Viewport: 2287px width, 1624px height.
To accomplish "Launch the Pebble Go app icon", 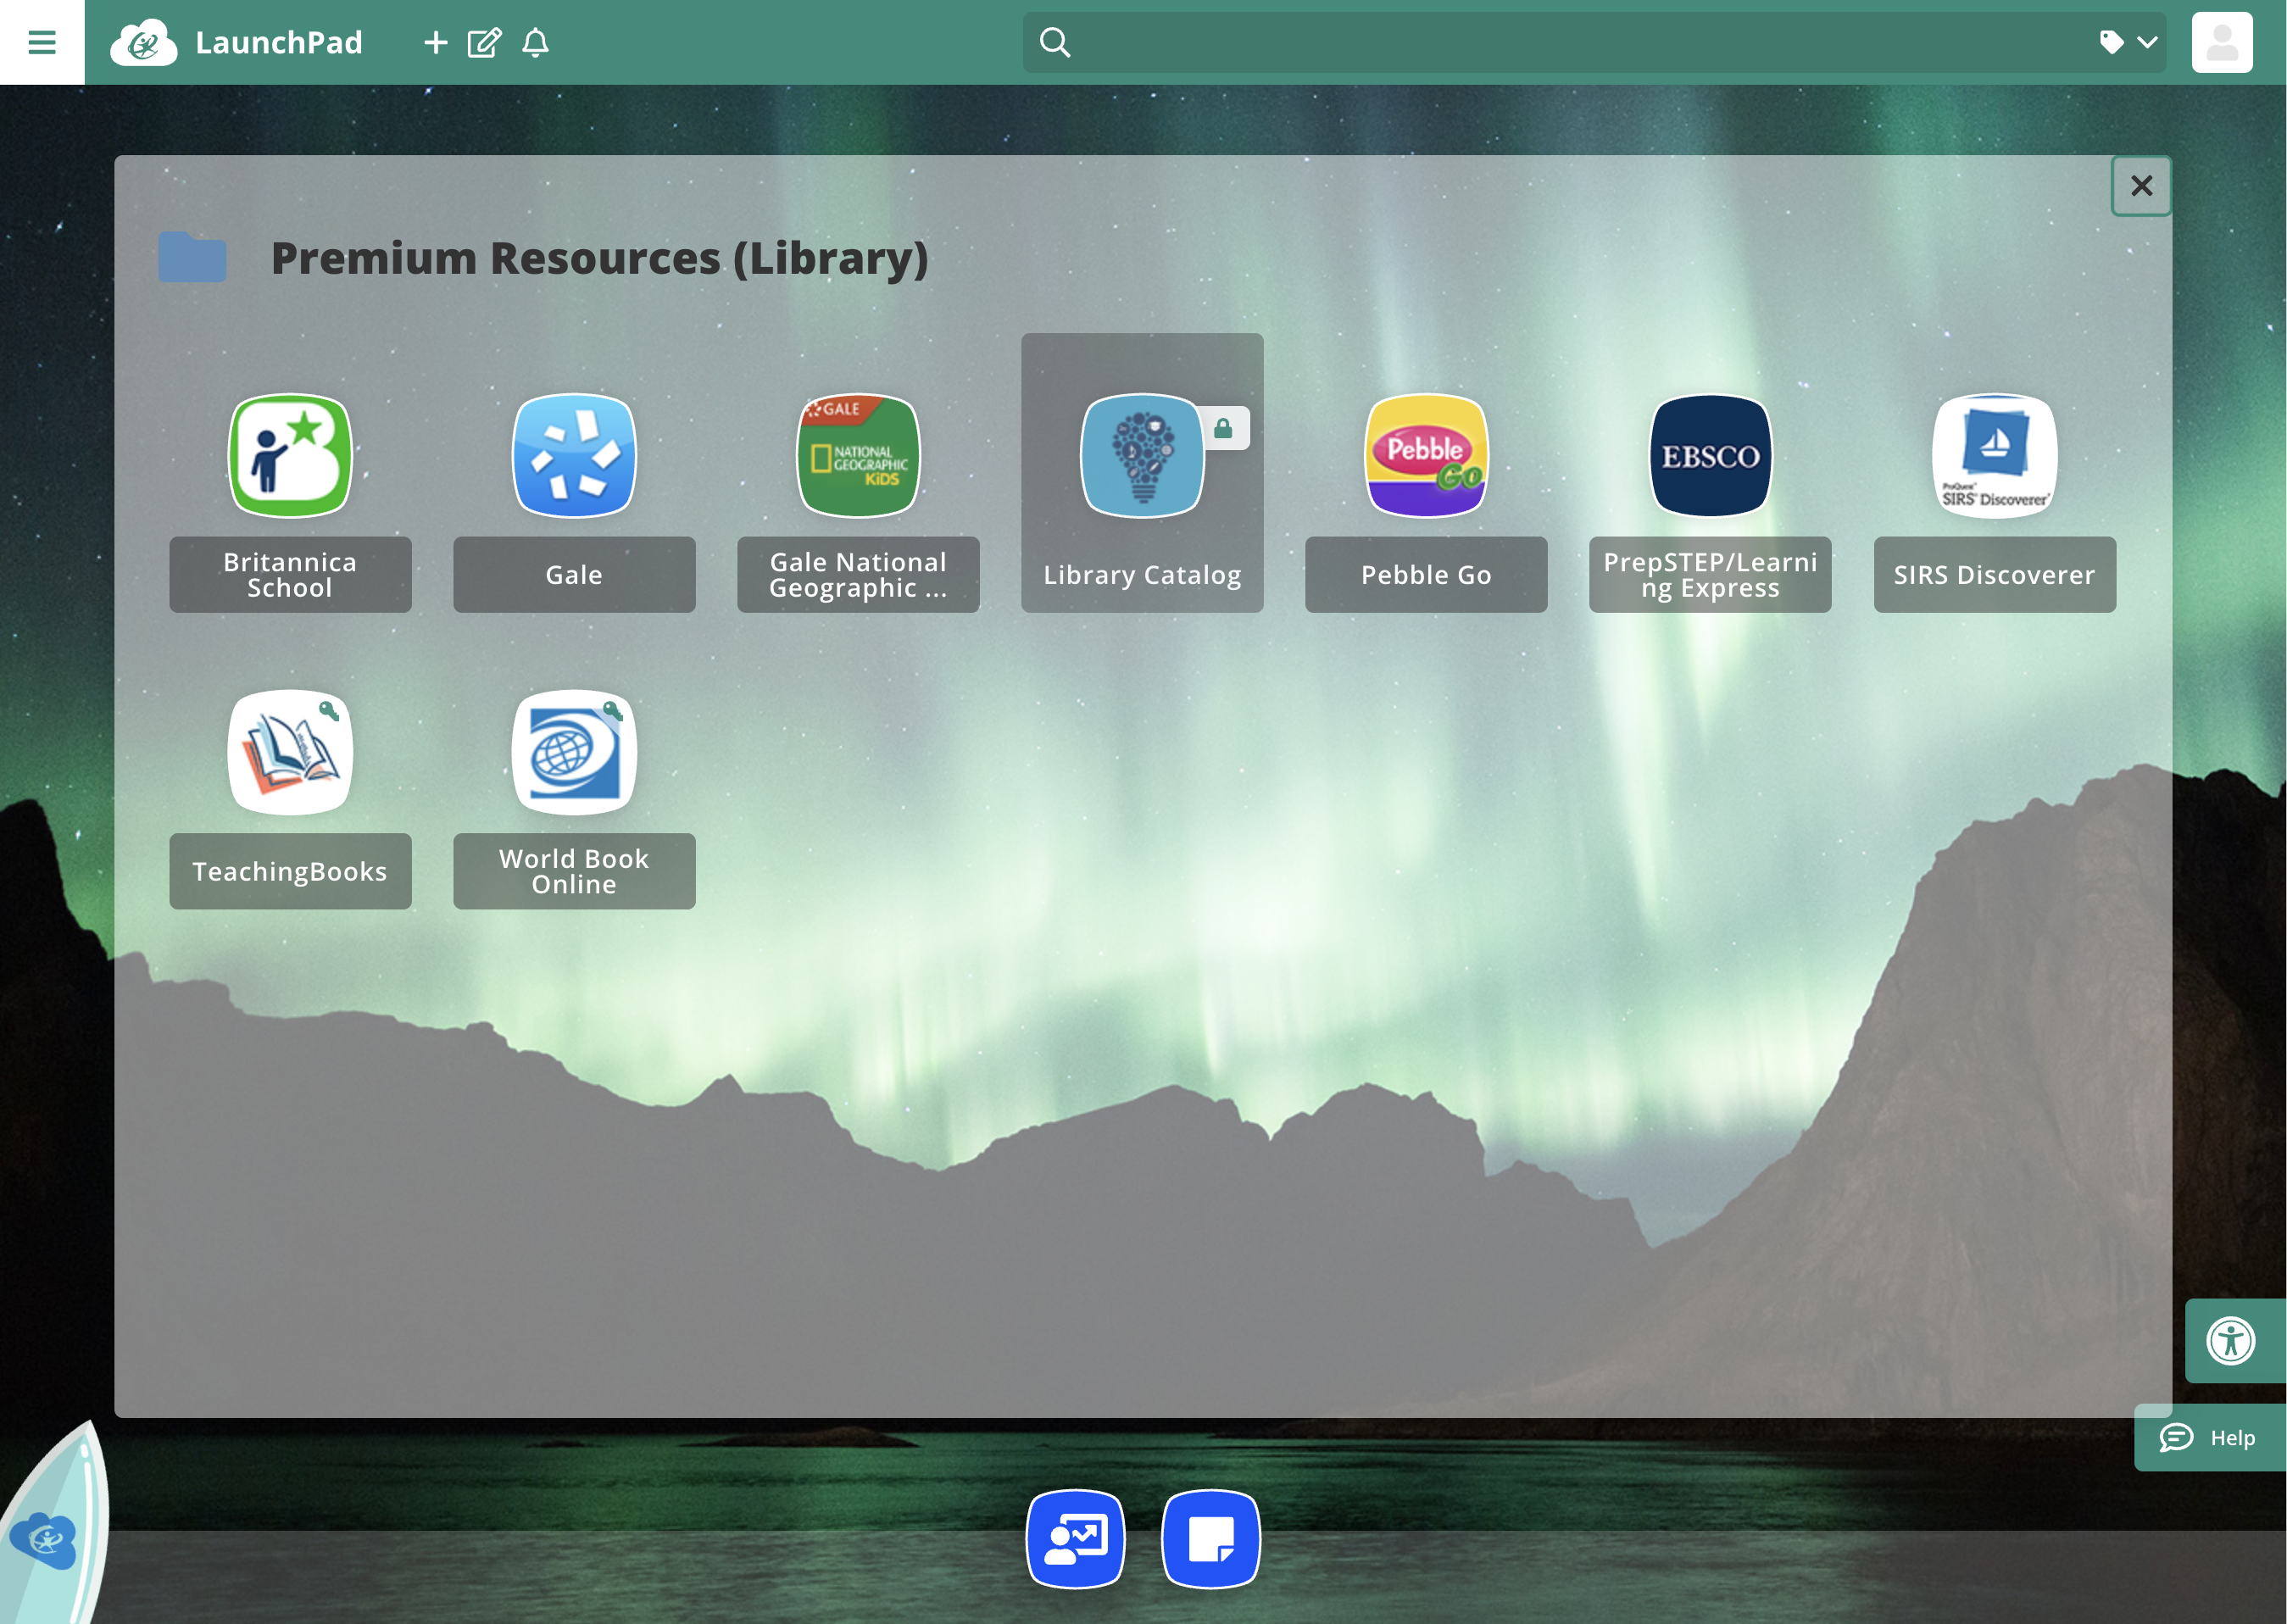I will pos(1426,455).
